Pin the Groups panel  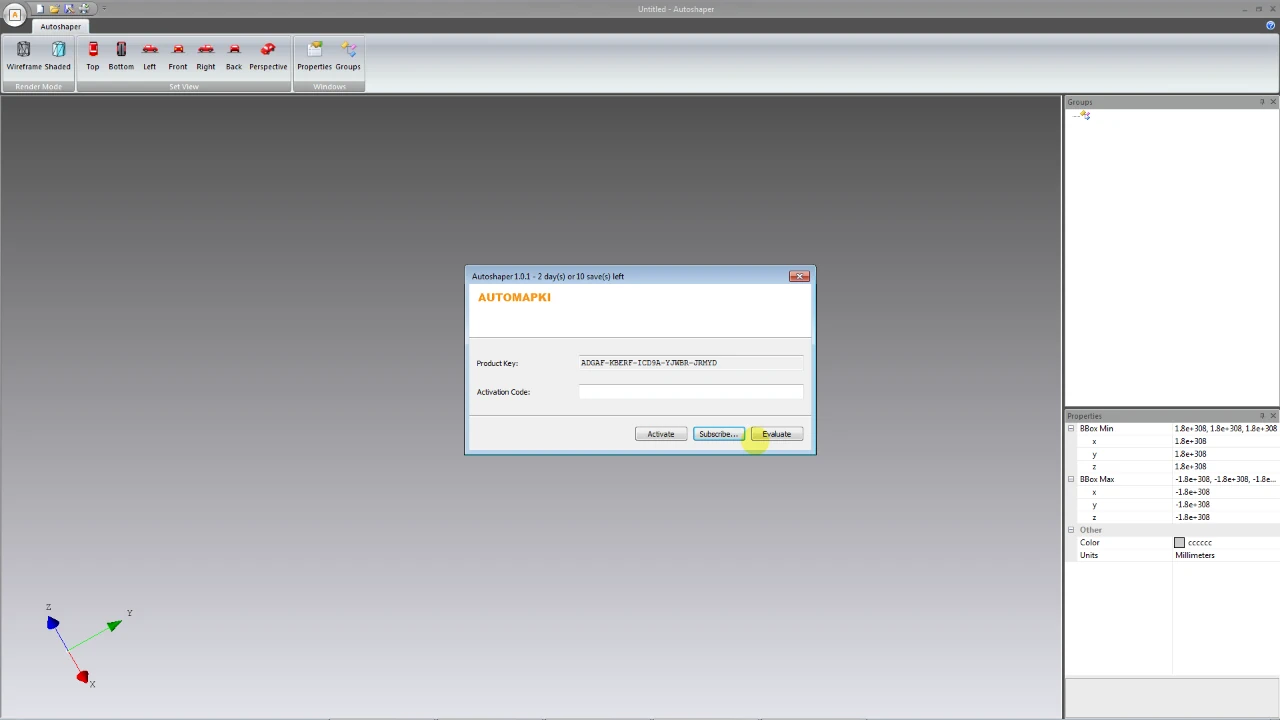(1262, 102)
